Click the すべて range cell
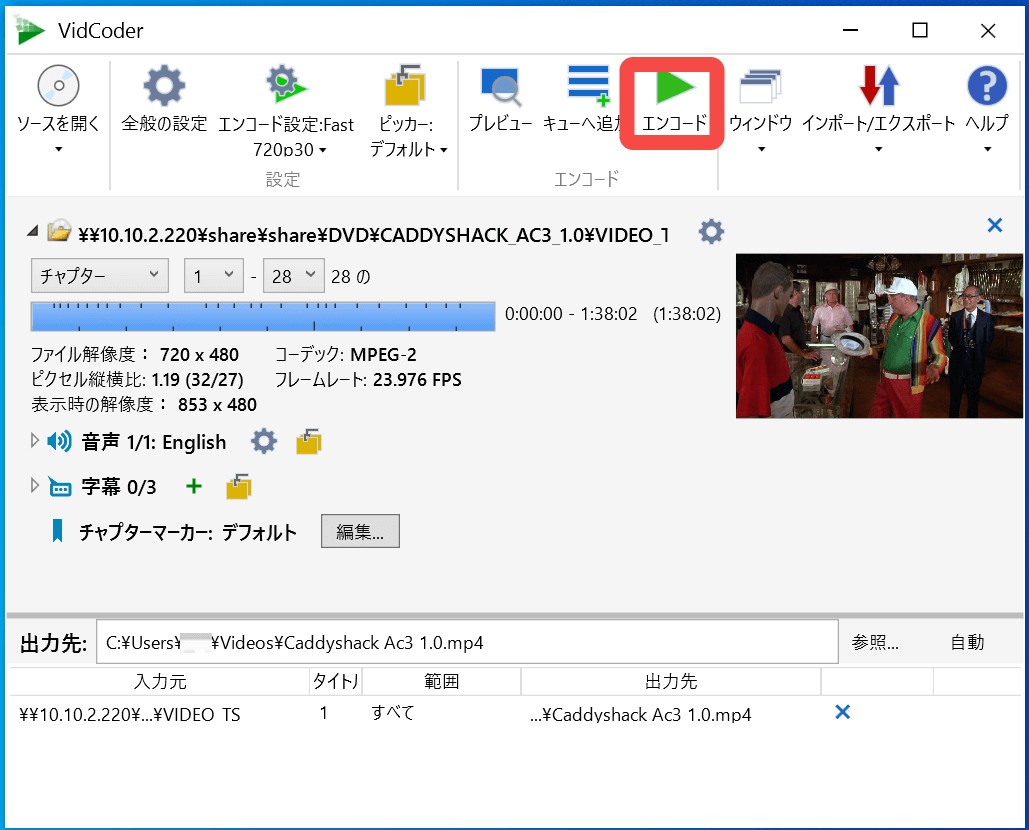 392,713
